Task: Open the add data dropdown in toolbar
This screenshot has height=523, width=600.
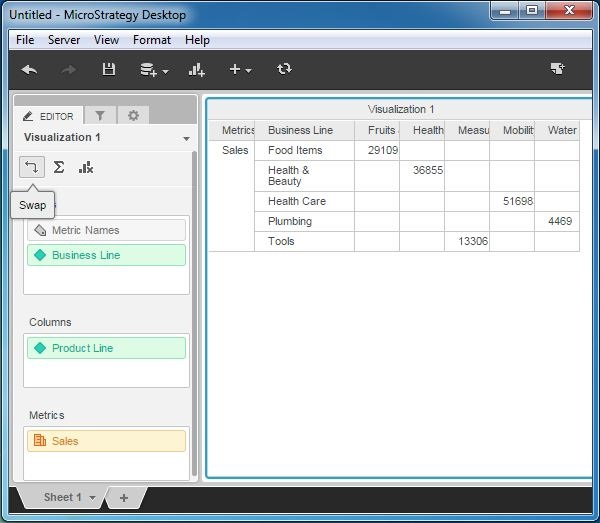Action: (154, 69)
